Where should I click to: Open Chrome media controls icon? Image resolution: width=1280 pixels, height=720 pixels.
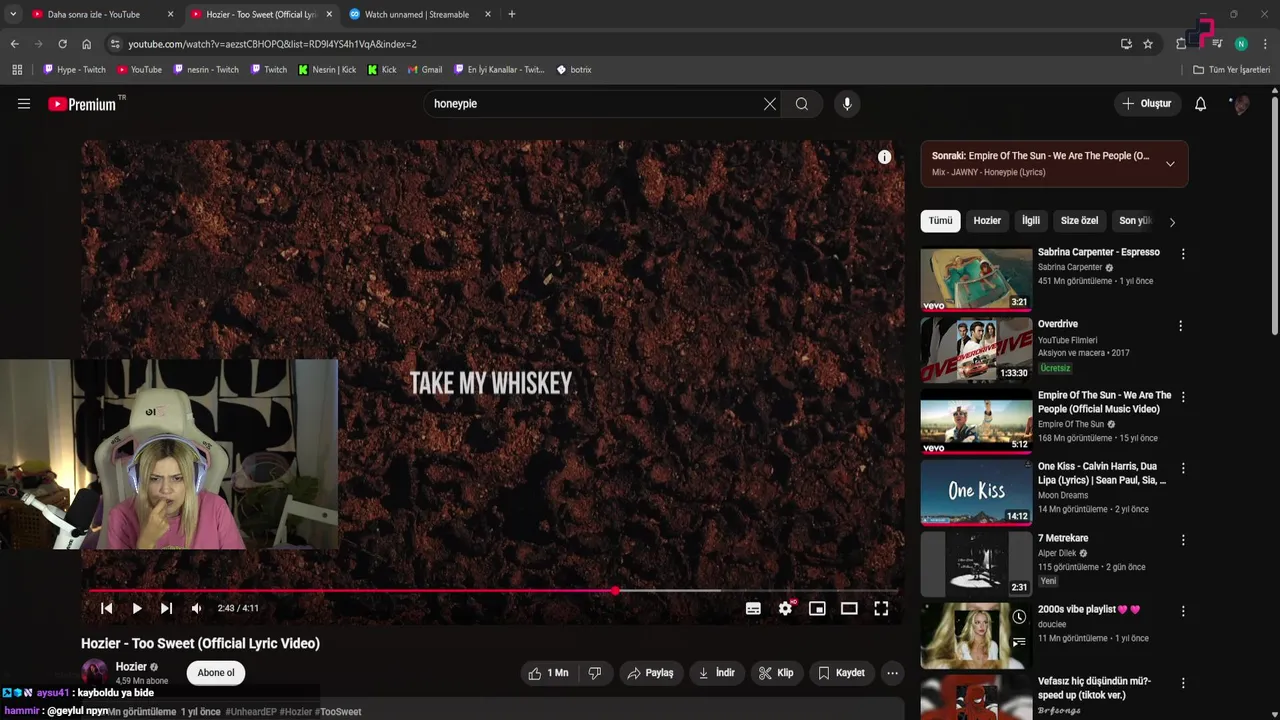(1217, 44)
